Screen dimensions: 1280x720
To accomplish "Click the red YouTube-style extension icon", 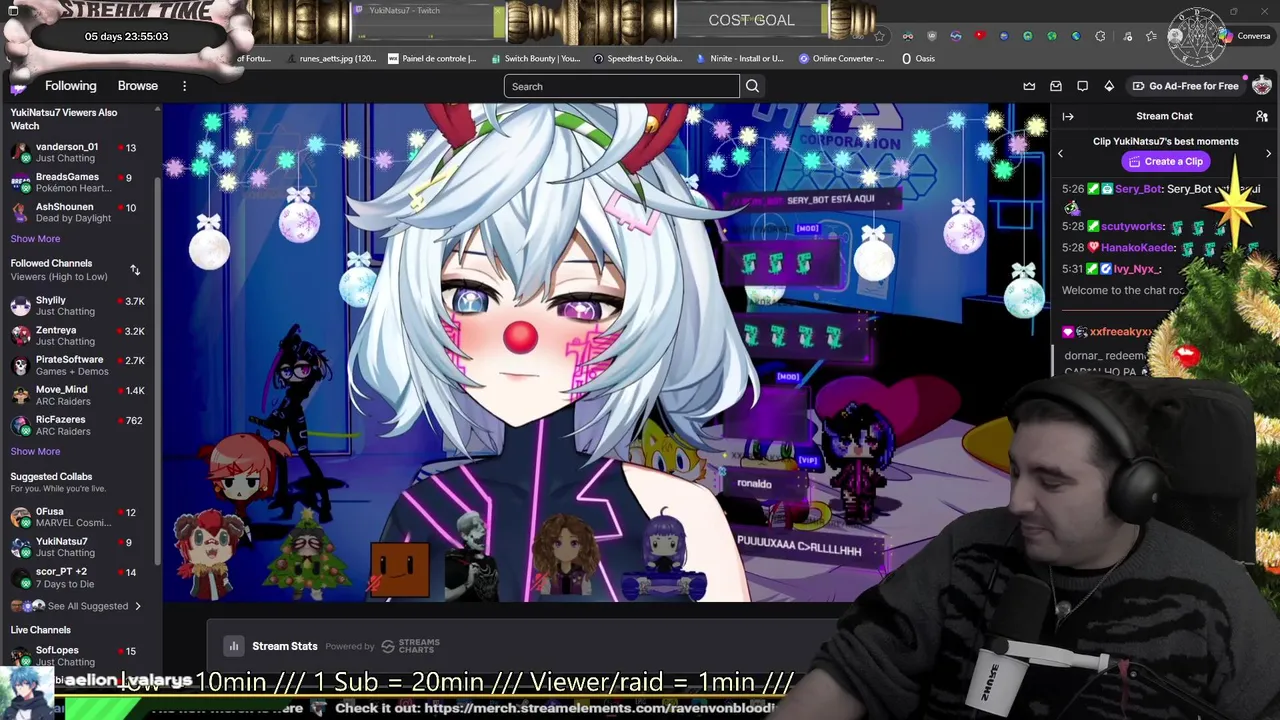I will coord(980,36).
